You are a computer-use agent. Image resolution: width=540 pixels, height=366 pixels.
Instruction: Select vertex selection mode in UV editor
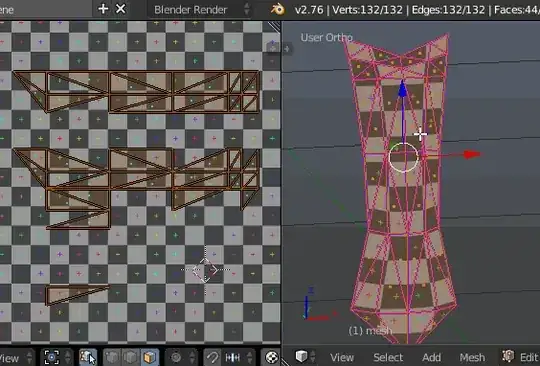click(x=111, y=358)
